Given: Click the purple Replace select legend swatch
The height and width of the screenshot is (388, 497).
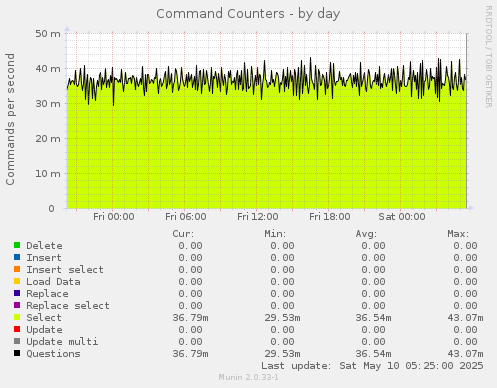Looking at the screenshot, I should 17,305.
